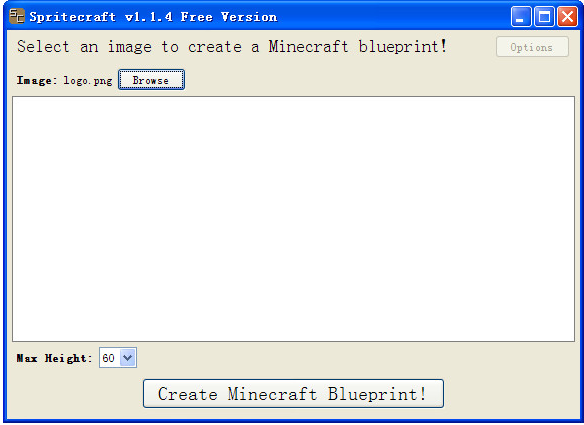The image size is (584, 425).
Task: Click the Spritecraft SC logo icon
Action: [x=16, y=16]
